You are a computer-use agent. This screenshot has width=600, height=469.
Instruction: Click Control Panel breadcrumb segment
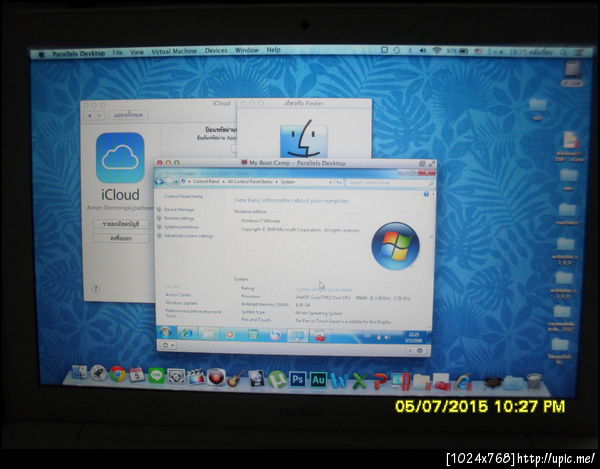click(206, 182)
